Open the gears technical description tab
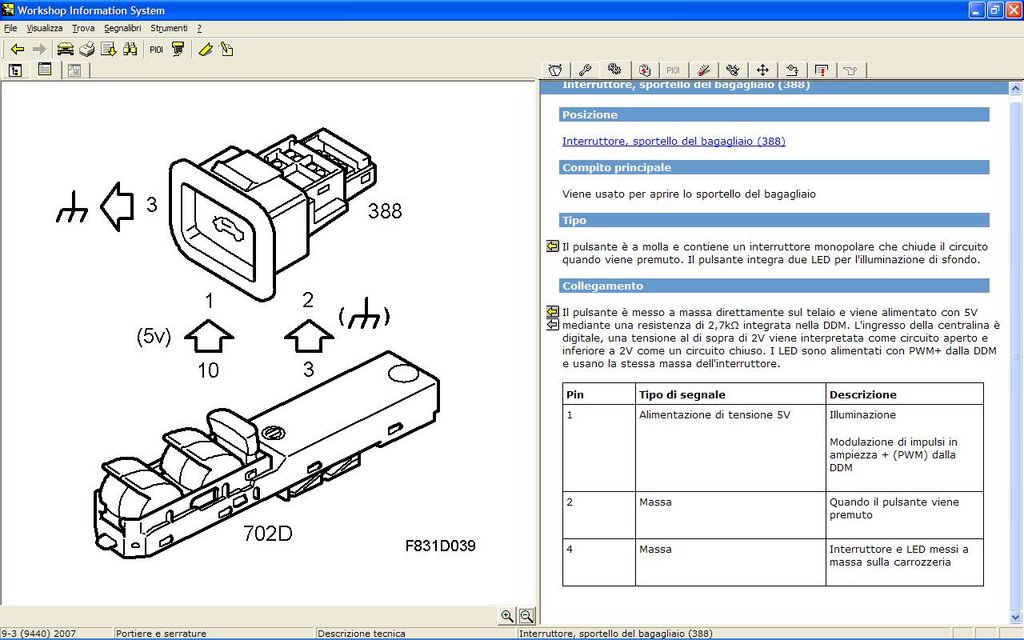1024x640 pixels. (614, 69)
